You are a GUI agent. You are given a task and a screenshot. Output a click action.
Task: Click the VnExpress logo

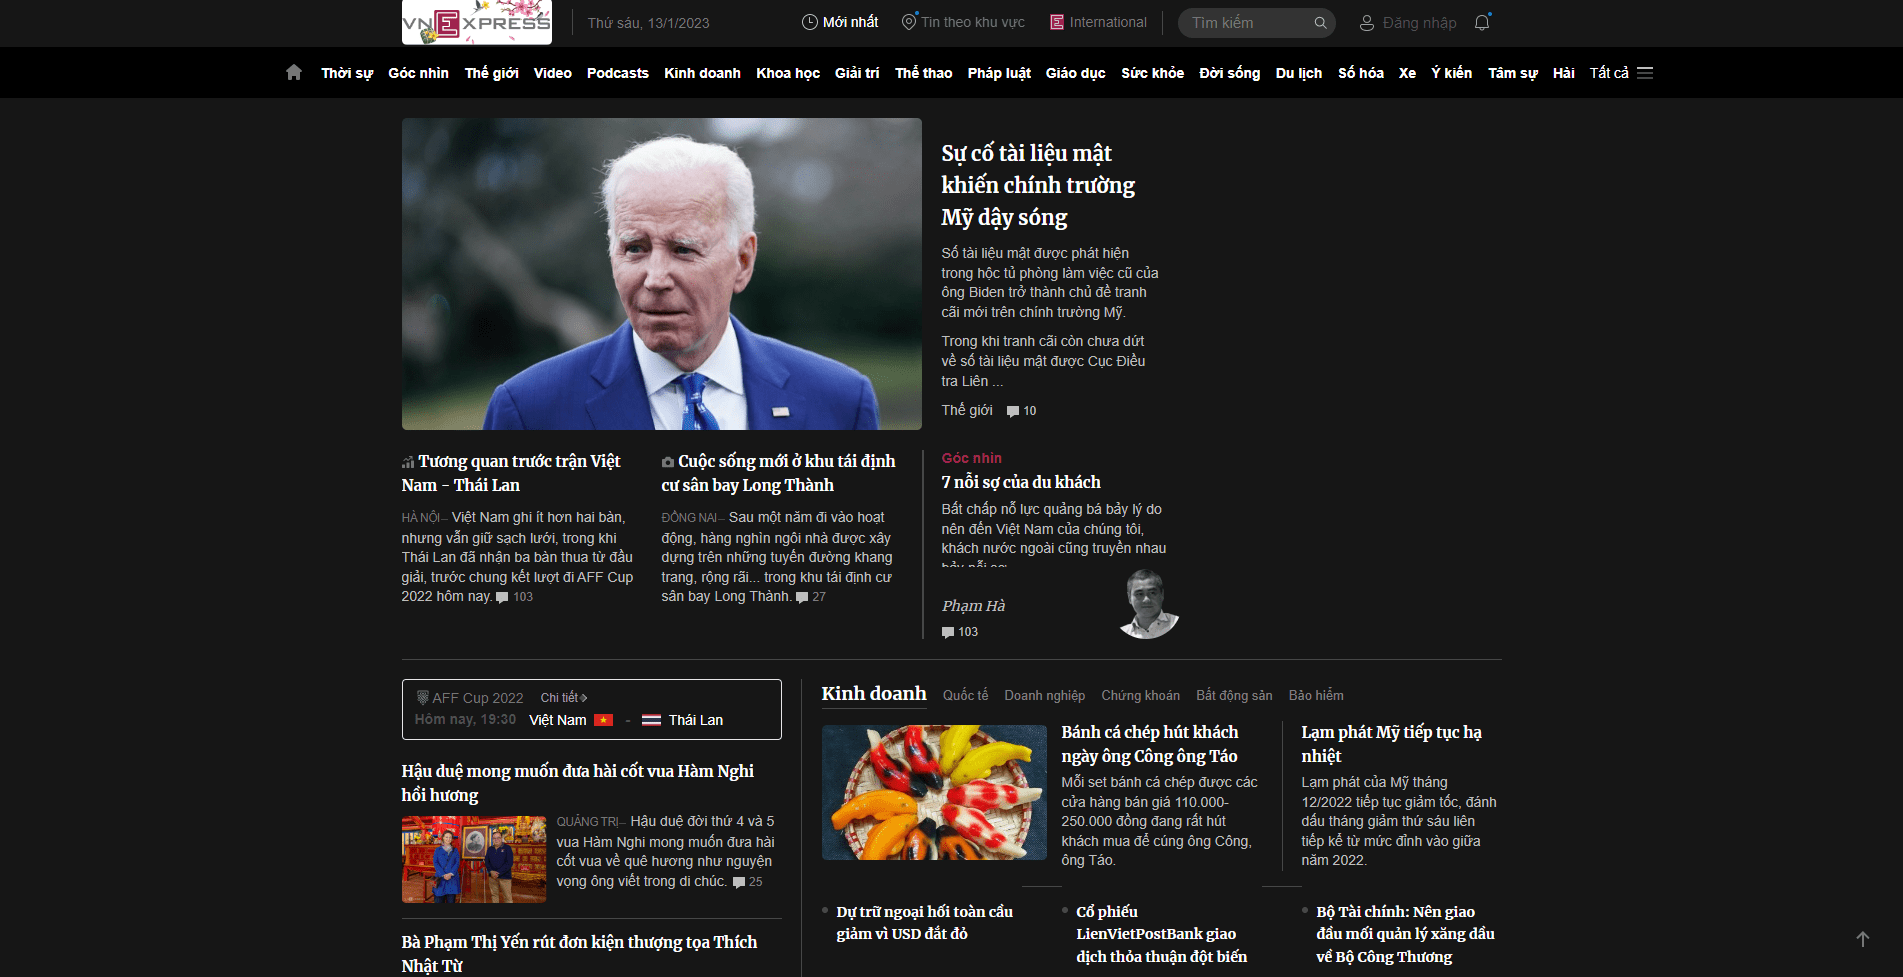pyautogui.click(x=476, y=22)
